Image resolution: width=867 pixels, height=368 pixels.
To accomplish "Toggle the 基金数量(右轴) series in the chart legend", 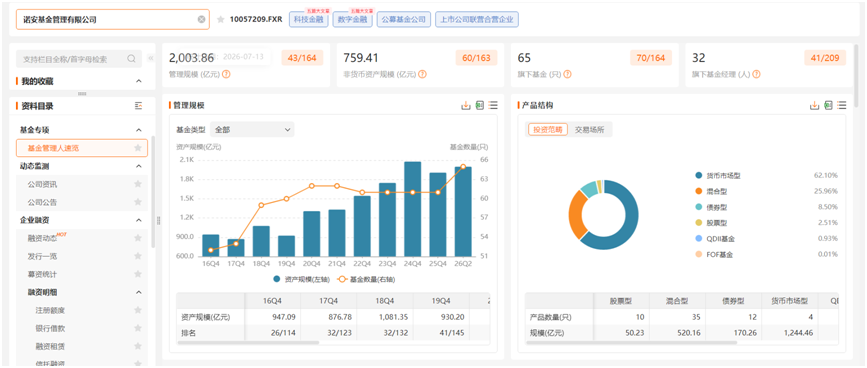I will 365,280.
